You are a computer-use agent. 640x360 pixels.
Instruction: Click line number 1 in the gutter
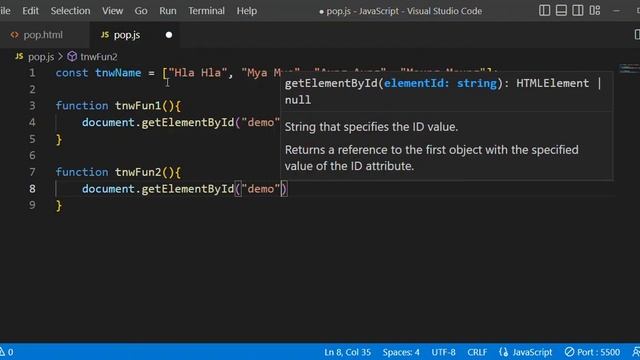[32, 73]
